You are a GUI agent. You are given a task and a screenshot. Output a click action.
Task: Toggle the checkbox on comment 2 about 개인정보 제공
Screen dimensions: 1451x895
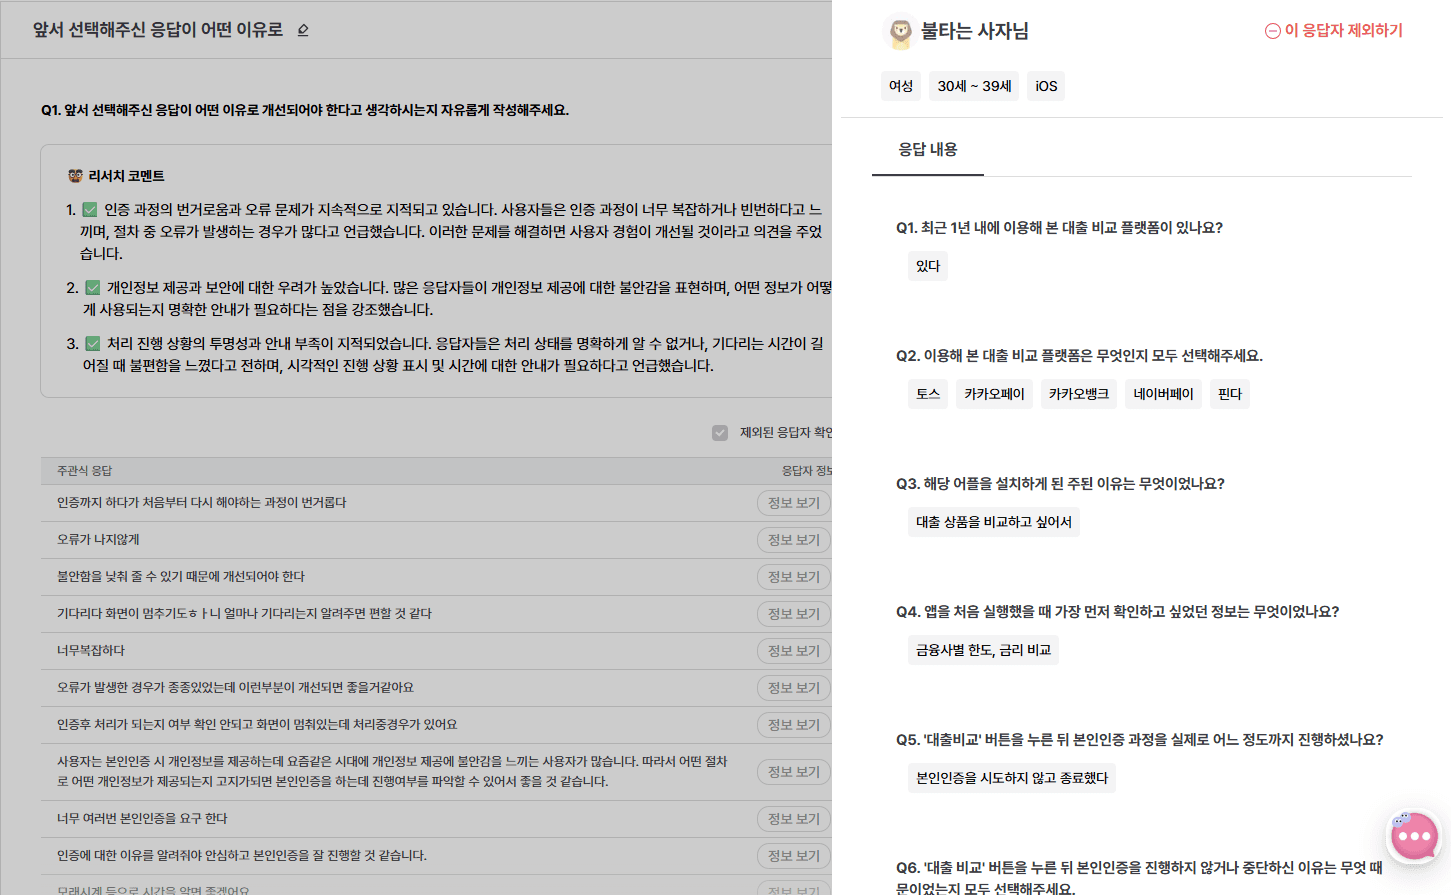(x=93, y=287)
